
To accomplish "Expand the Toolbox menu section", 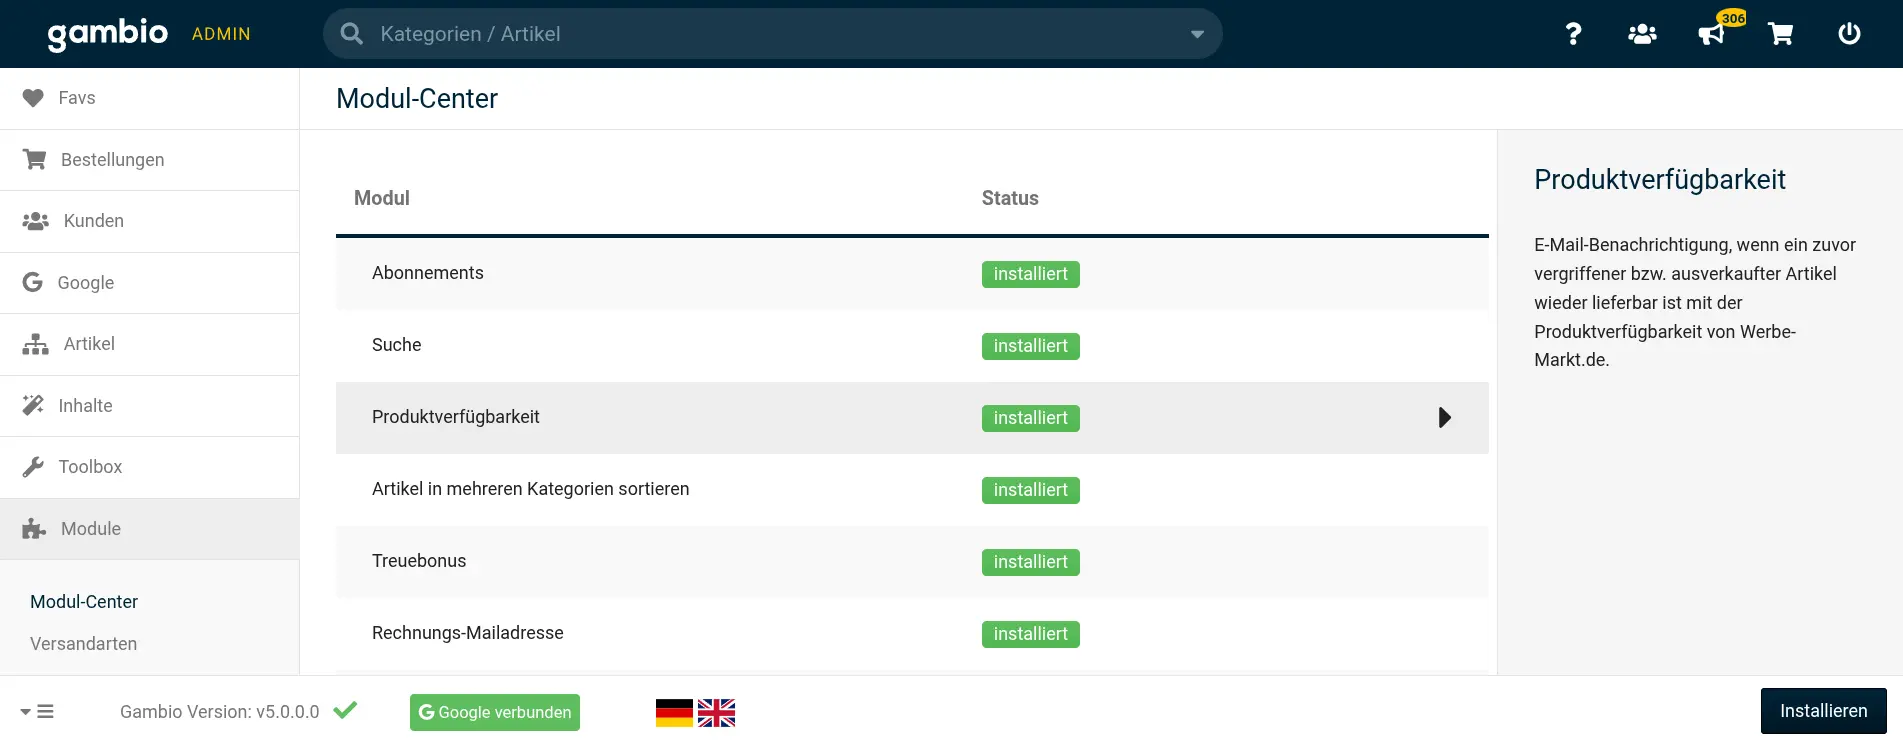I will (90, 467).
